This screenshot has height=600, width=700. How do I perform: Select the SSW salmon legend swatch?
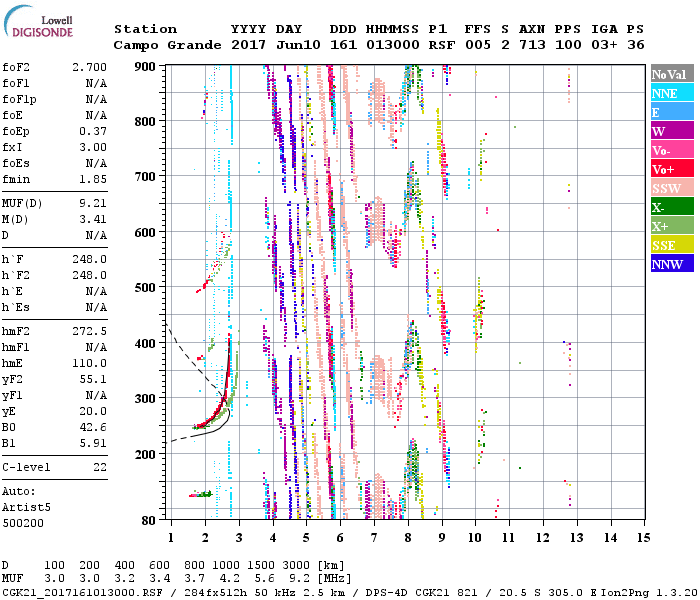click(x=672, y=188)
